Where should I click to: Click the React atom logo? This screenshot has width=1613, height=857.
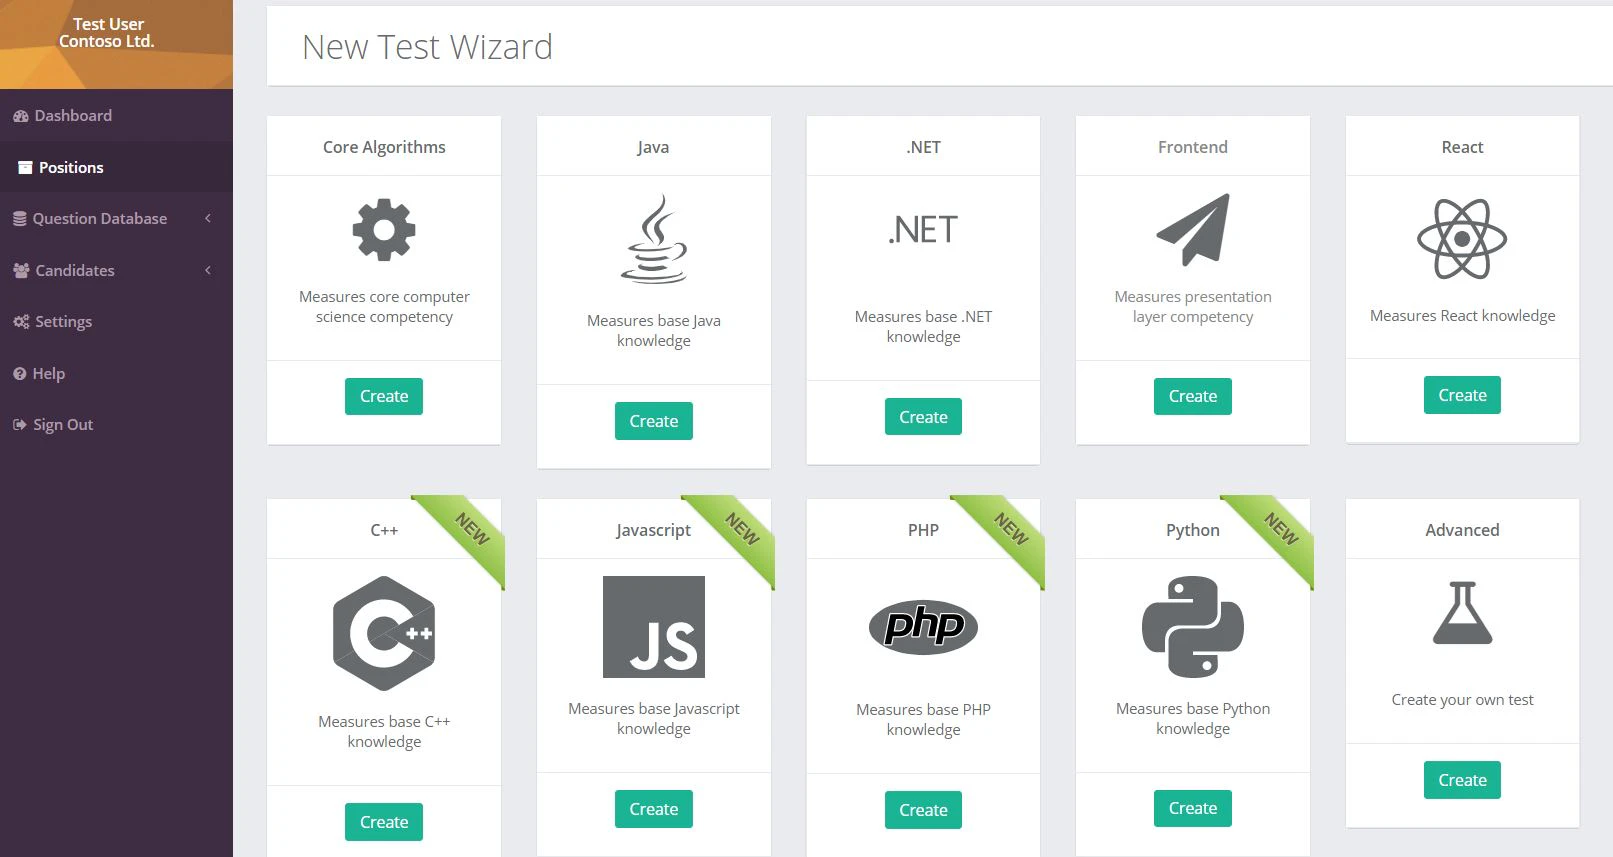1462,239
